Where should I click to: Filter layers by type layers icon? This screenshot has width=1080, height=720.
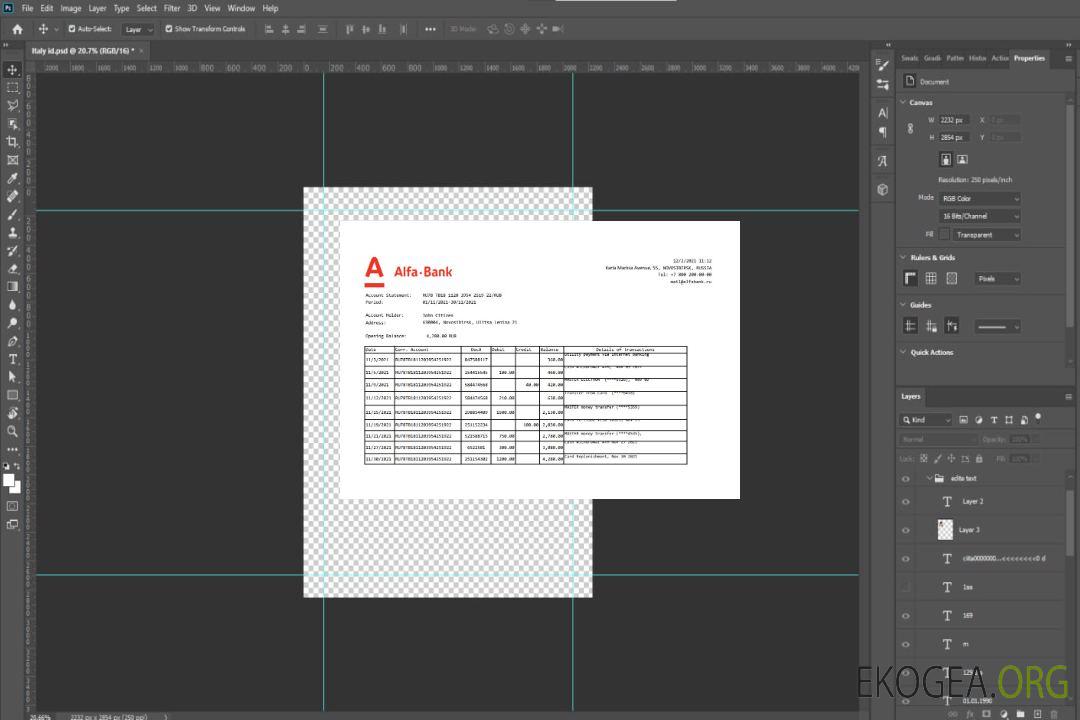click(994, 420)
